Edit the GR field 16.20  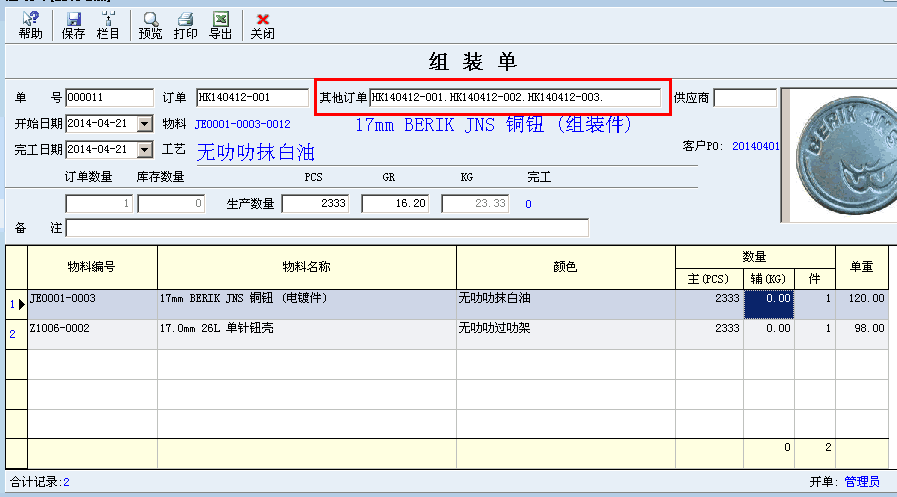pos(395,204)
